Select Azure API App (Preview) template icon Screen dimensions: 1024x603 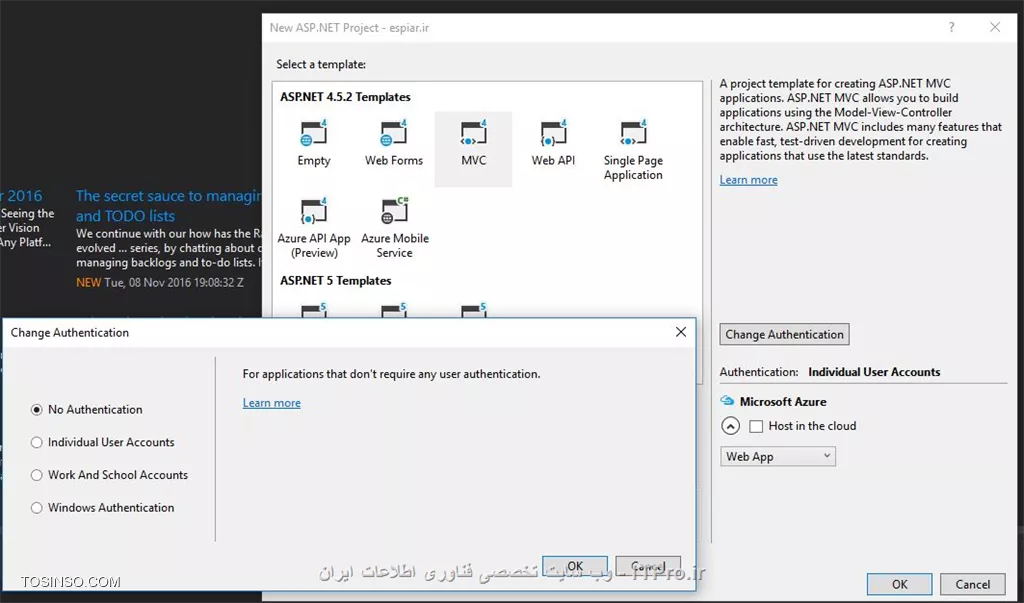(313, 211)
